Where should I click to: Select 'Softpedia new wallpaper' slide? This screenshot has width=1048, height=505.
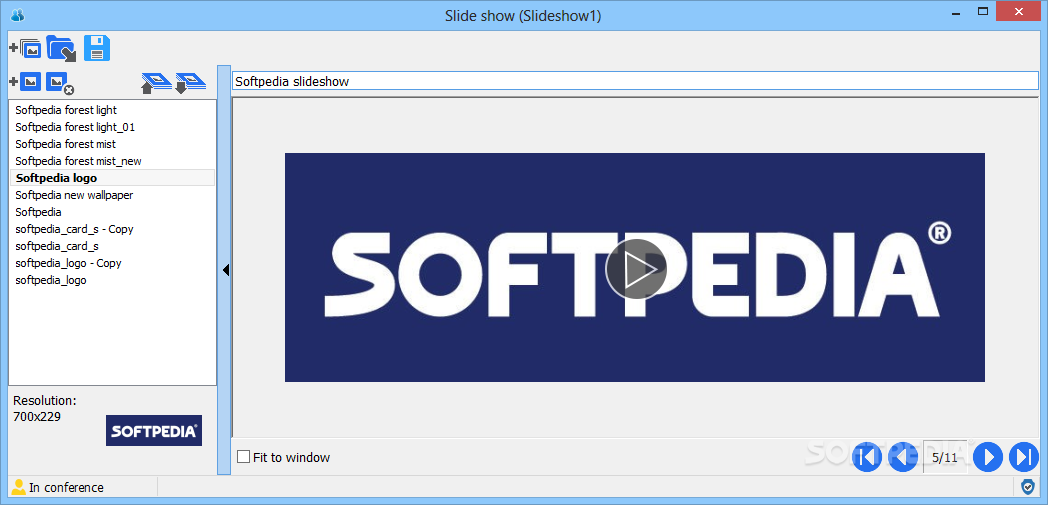pyautogui.click(x=74, y=195)
